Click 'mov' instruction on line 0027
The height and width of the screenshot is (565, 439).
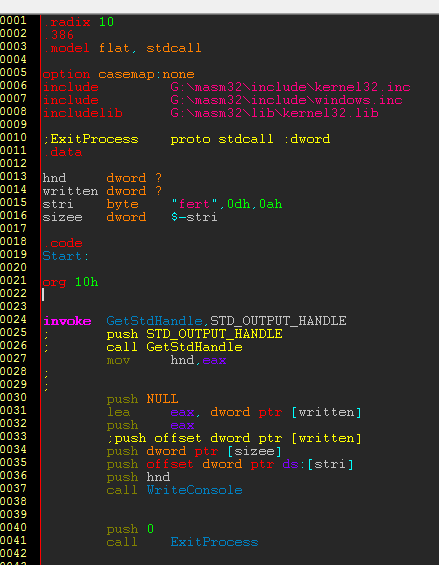(x=118, y=360)
